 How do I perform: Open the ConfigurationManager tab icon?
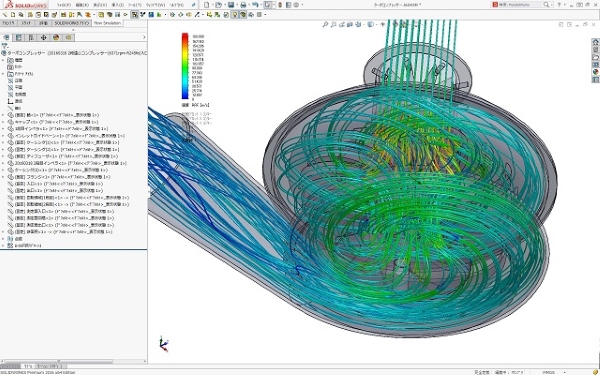click(31, 38)
